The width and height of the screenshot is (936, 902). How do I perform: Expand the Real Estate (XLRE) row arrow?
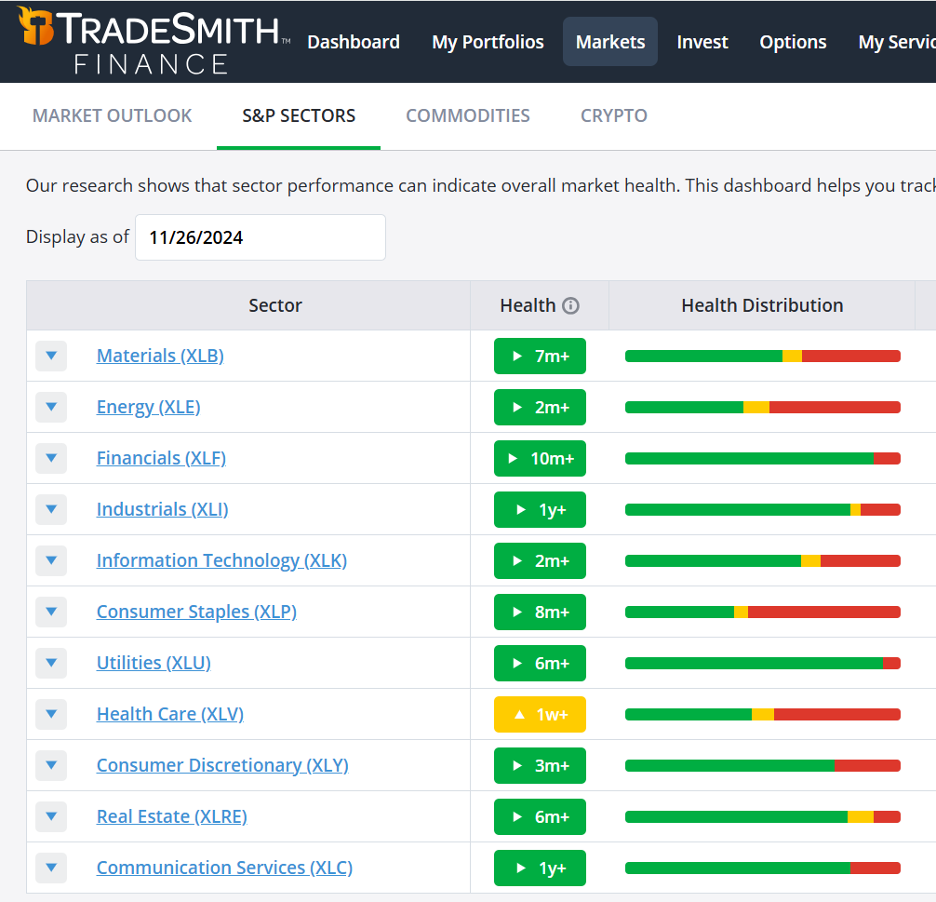(51, 817)
